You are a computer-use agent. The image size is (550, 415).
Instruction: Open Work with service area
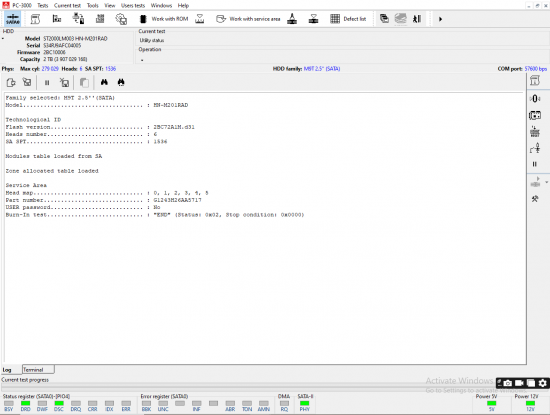point(255,19)
